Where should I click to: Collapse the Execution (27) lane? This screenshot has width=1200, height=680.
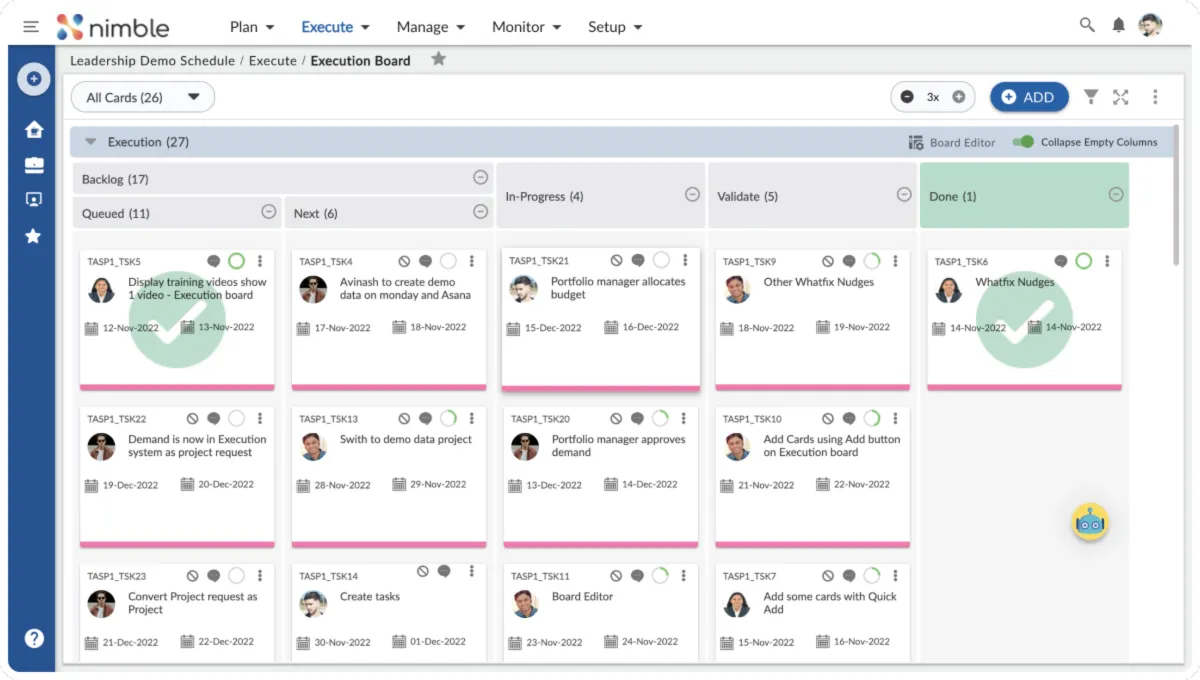(91, 142)
